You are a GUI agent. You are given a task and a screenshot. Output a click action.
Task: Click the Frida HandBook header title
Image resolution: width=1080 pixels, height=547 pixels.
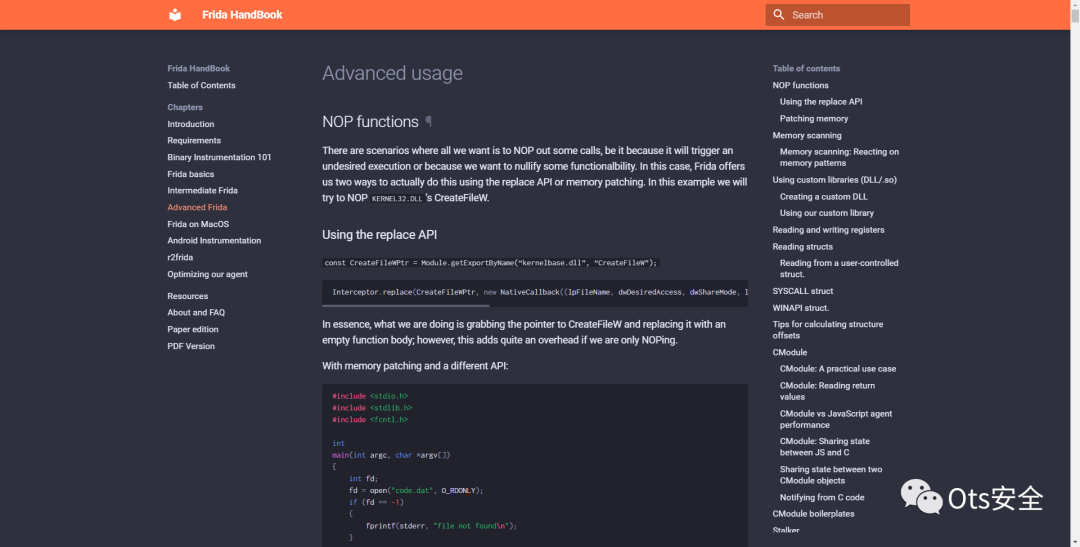click(x=242, y=15)
